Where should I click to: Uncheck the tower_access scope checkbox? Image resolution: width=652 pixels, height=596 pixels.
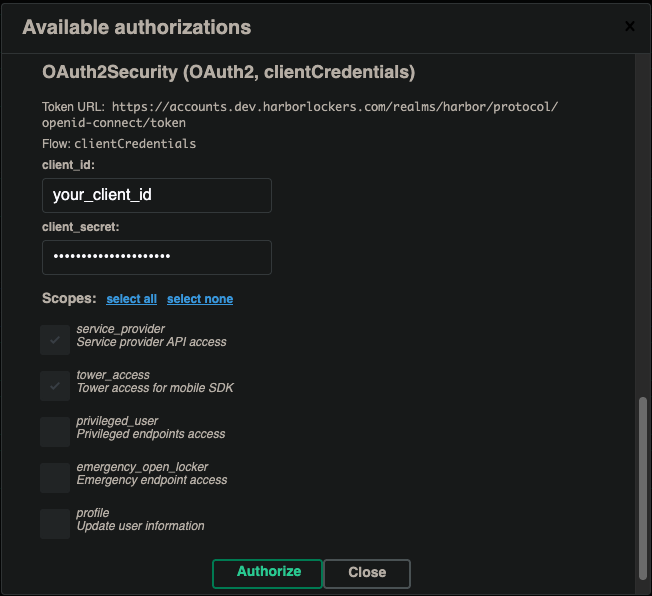55,386
